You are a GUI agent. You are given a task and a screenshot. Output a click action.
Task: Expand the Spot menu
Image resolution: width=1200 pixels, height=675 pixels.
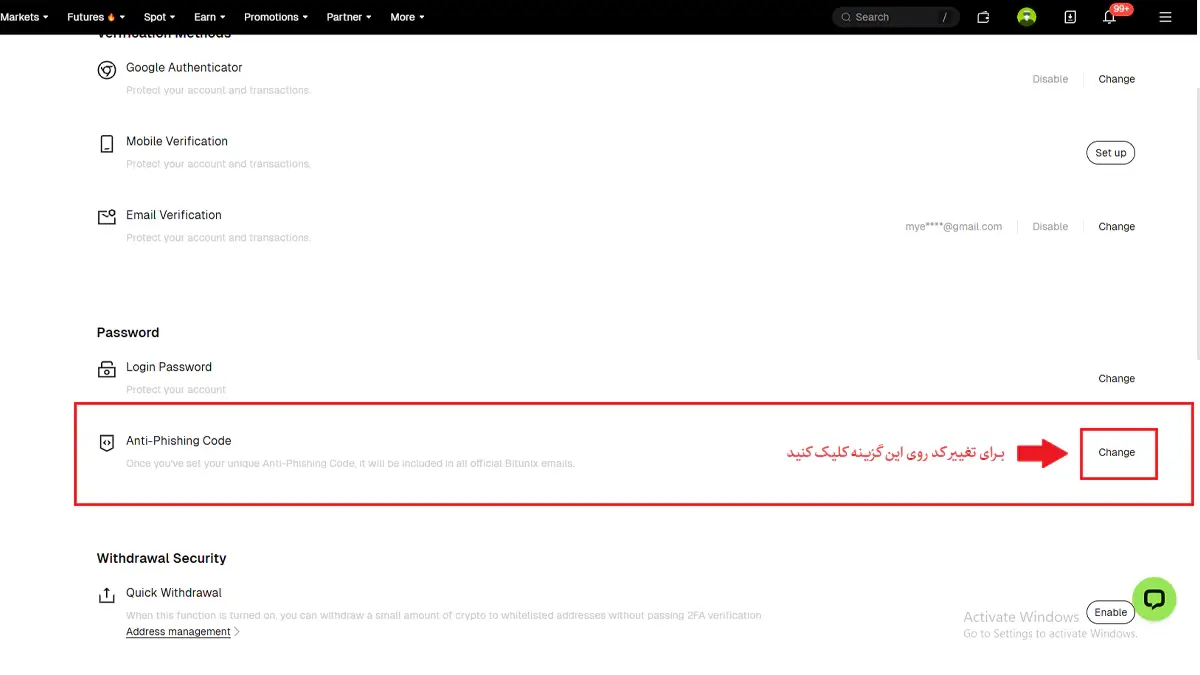coord(159,17)
